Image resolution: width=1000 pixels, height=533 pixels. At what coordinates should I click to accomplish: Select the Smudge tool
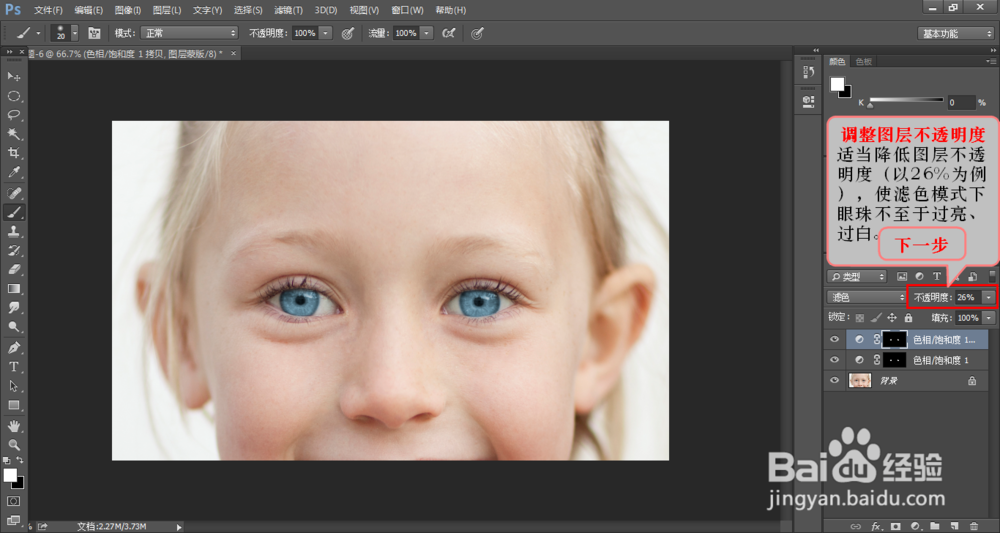[x=13, y=308]
